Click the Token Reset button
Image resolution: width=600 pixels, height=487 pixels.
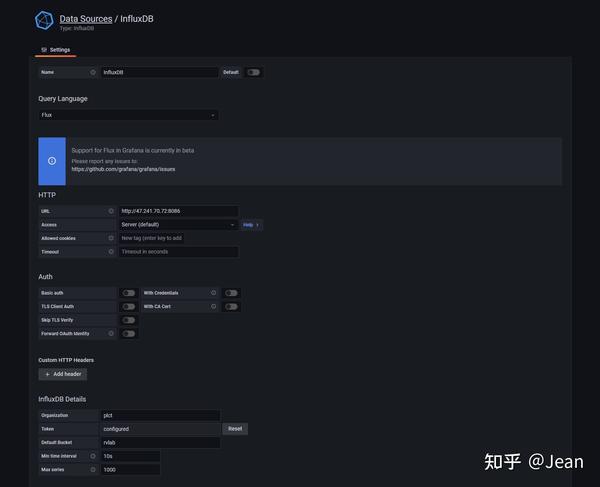pos(235,429)
